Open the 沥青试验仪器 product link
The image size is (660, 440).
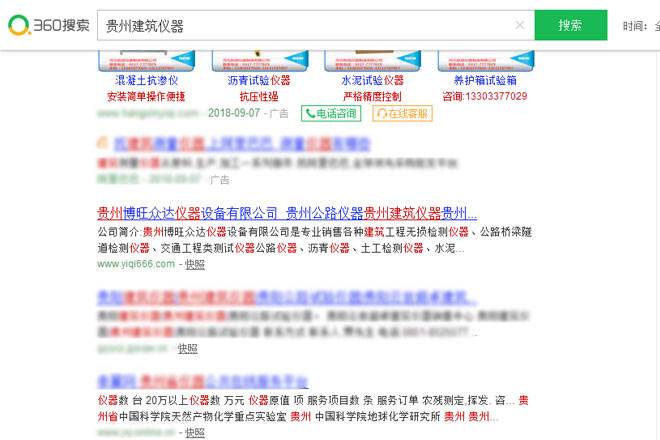click(x=259, y=80)
